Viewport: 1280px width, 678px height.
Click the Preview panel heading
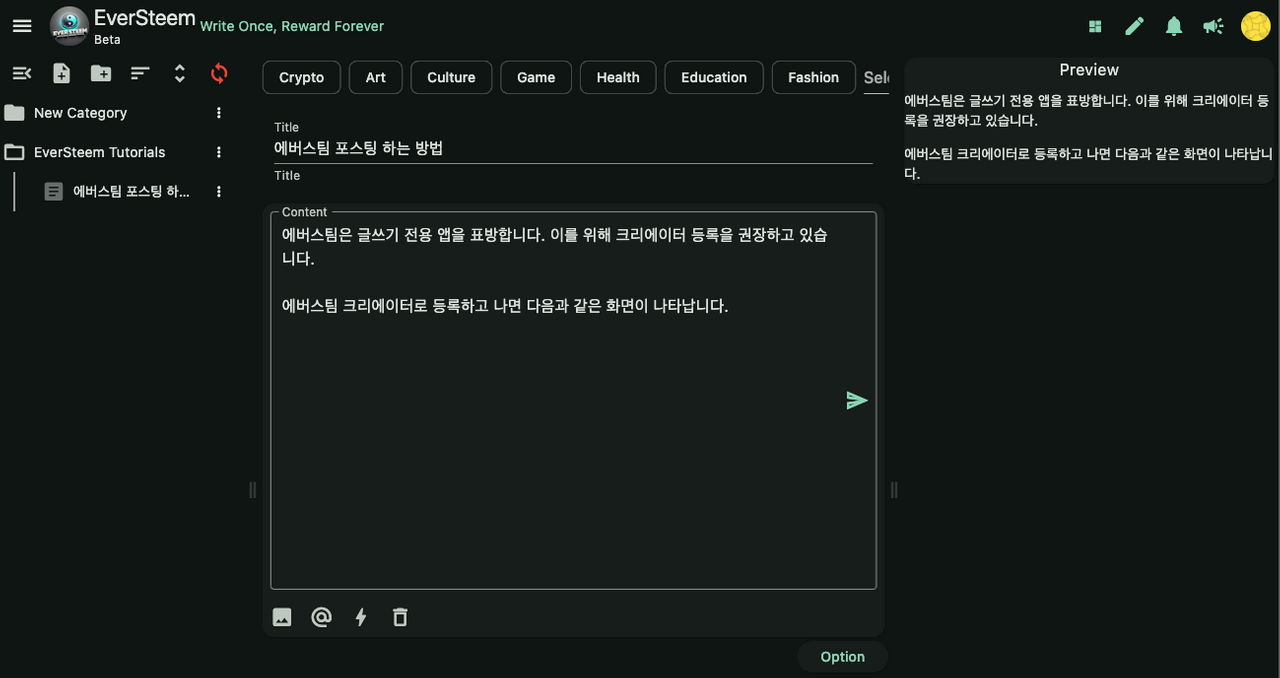click(1089, 70)
